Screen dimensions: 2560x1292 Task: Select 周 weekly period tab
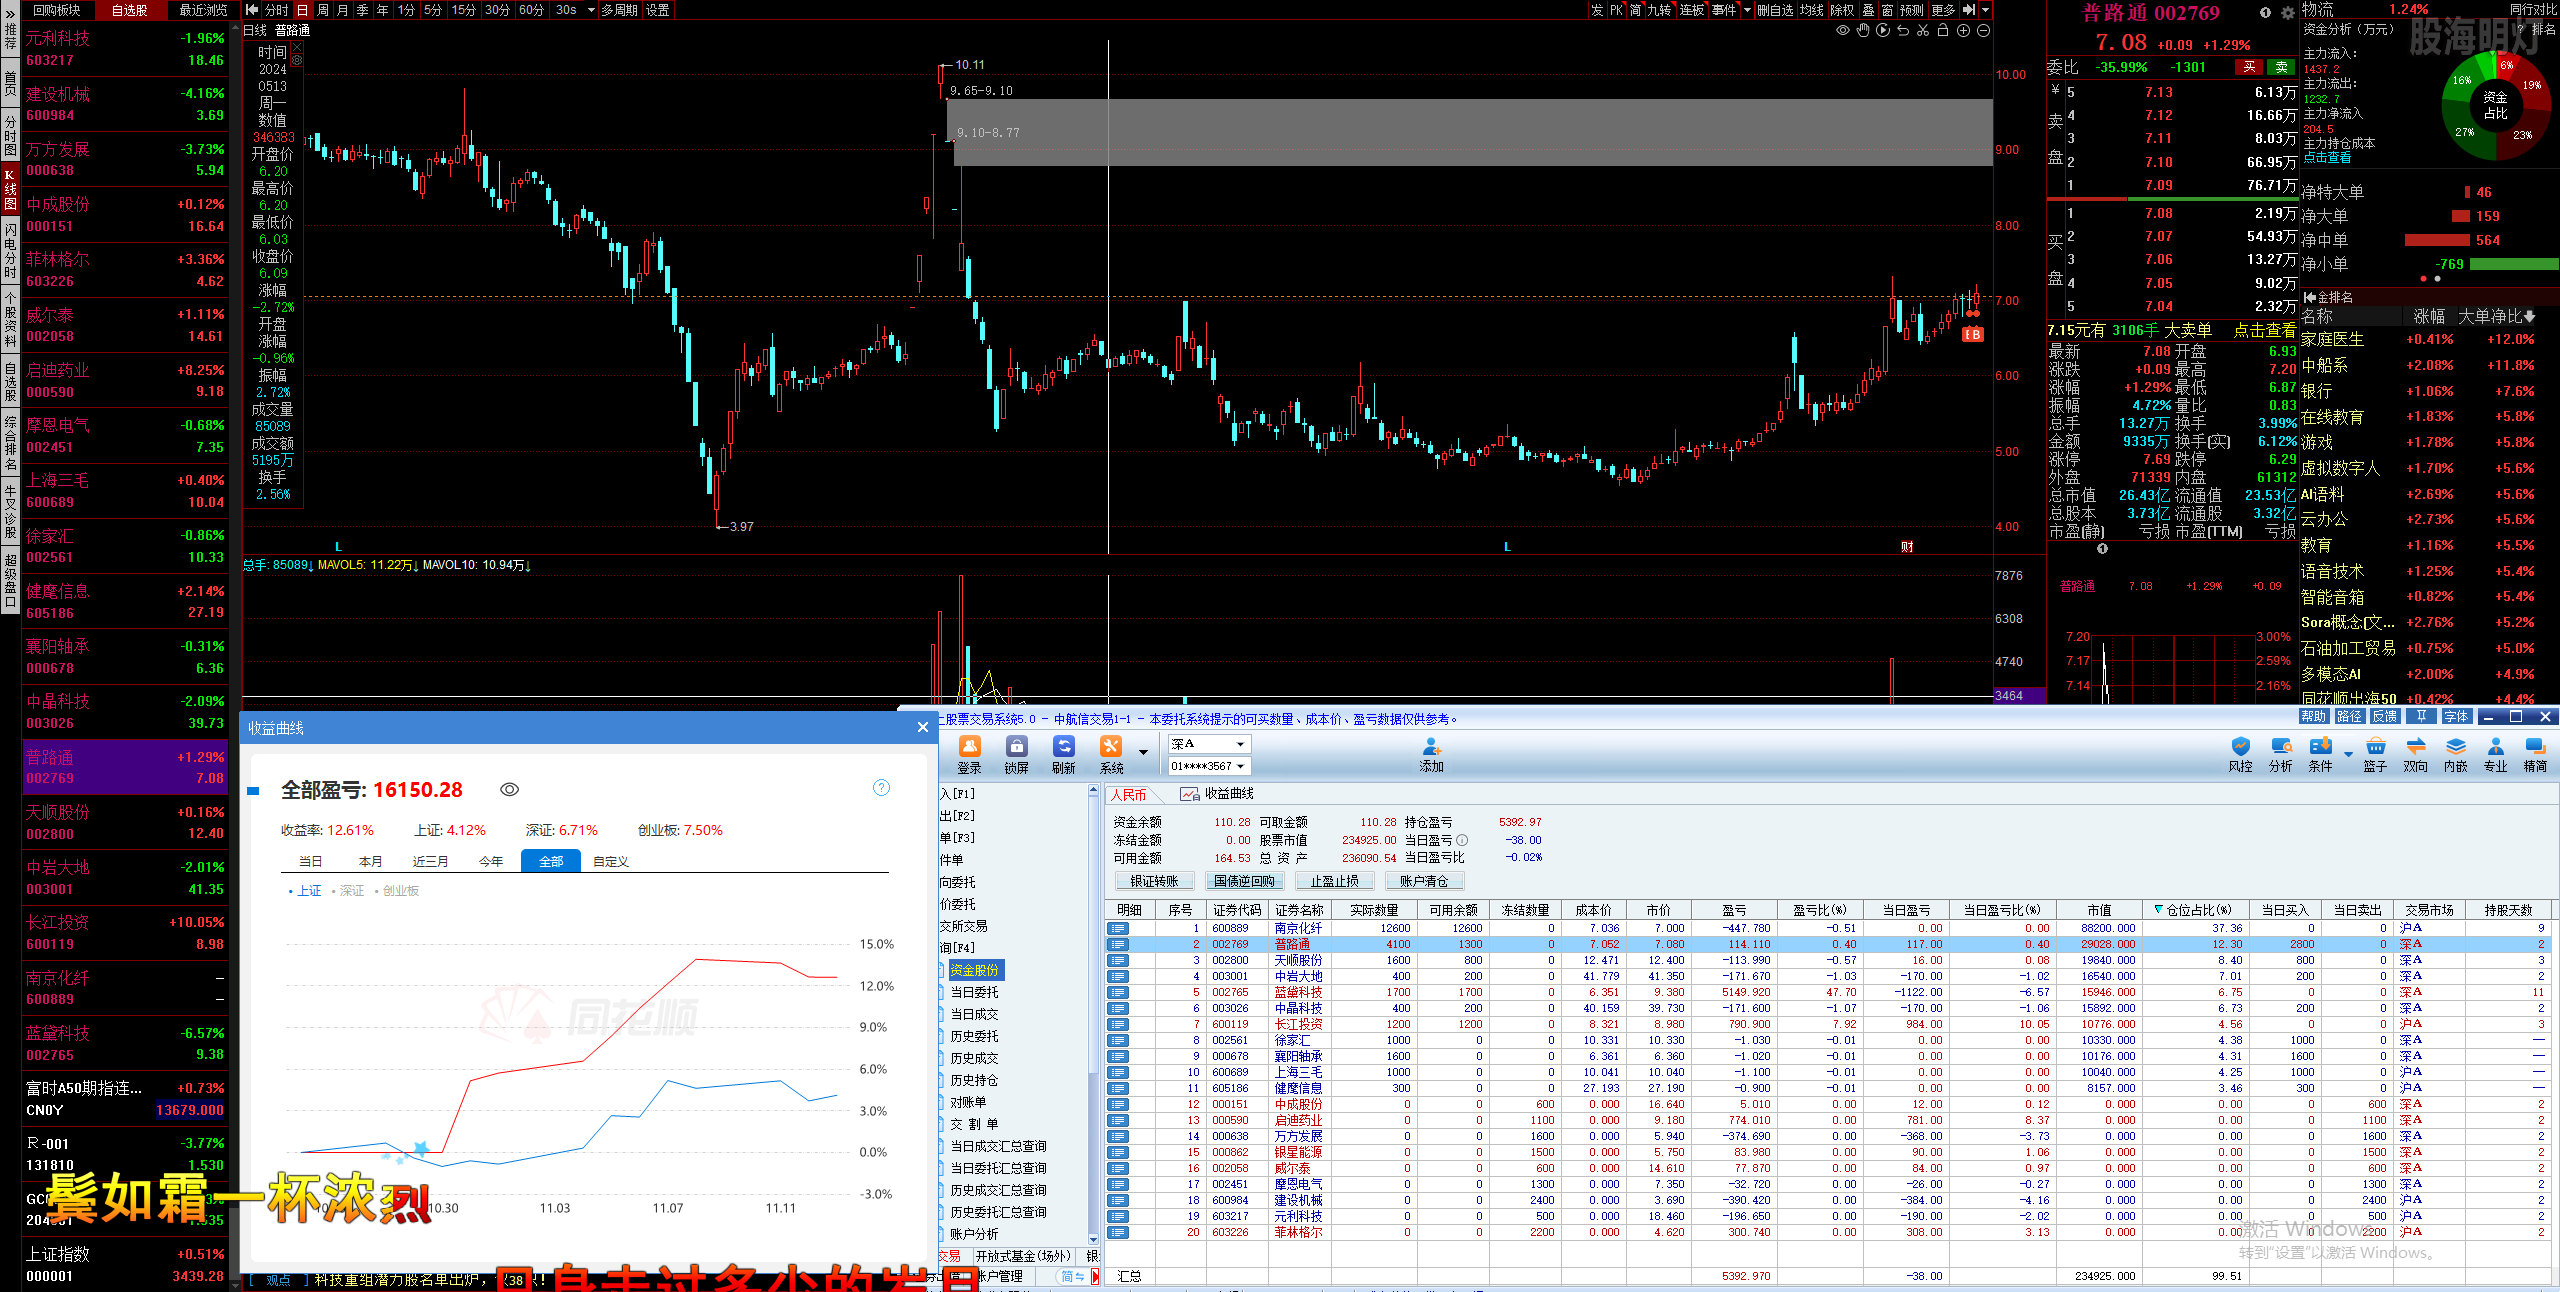click(x=322, y=10)
